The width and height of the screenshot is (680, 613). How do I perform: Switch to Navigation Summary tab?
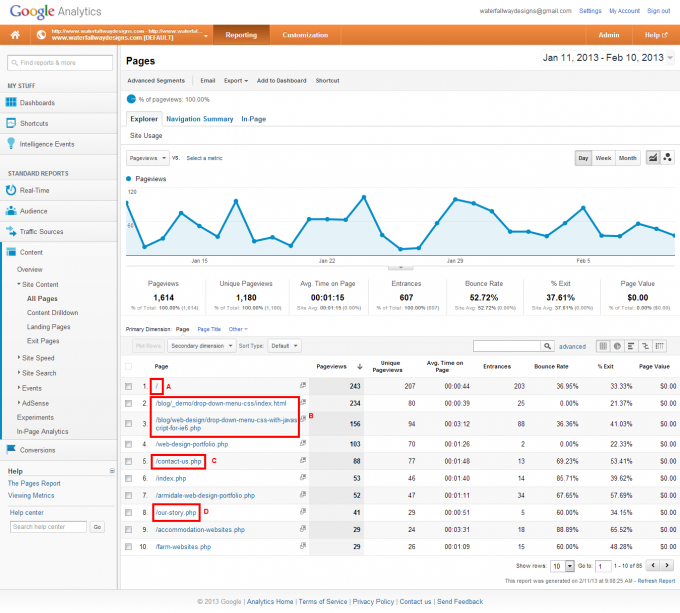[199, 119]
